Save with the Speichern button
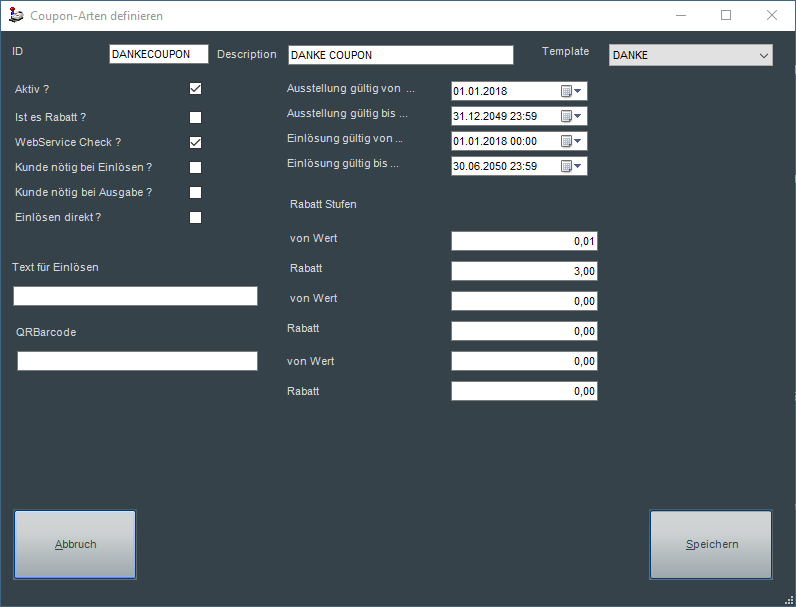 coord(711,544)
